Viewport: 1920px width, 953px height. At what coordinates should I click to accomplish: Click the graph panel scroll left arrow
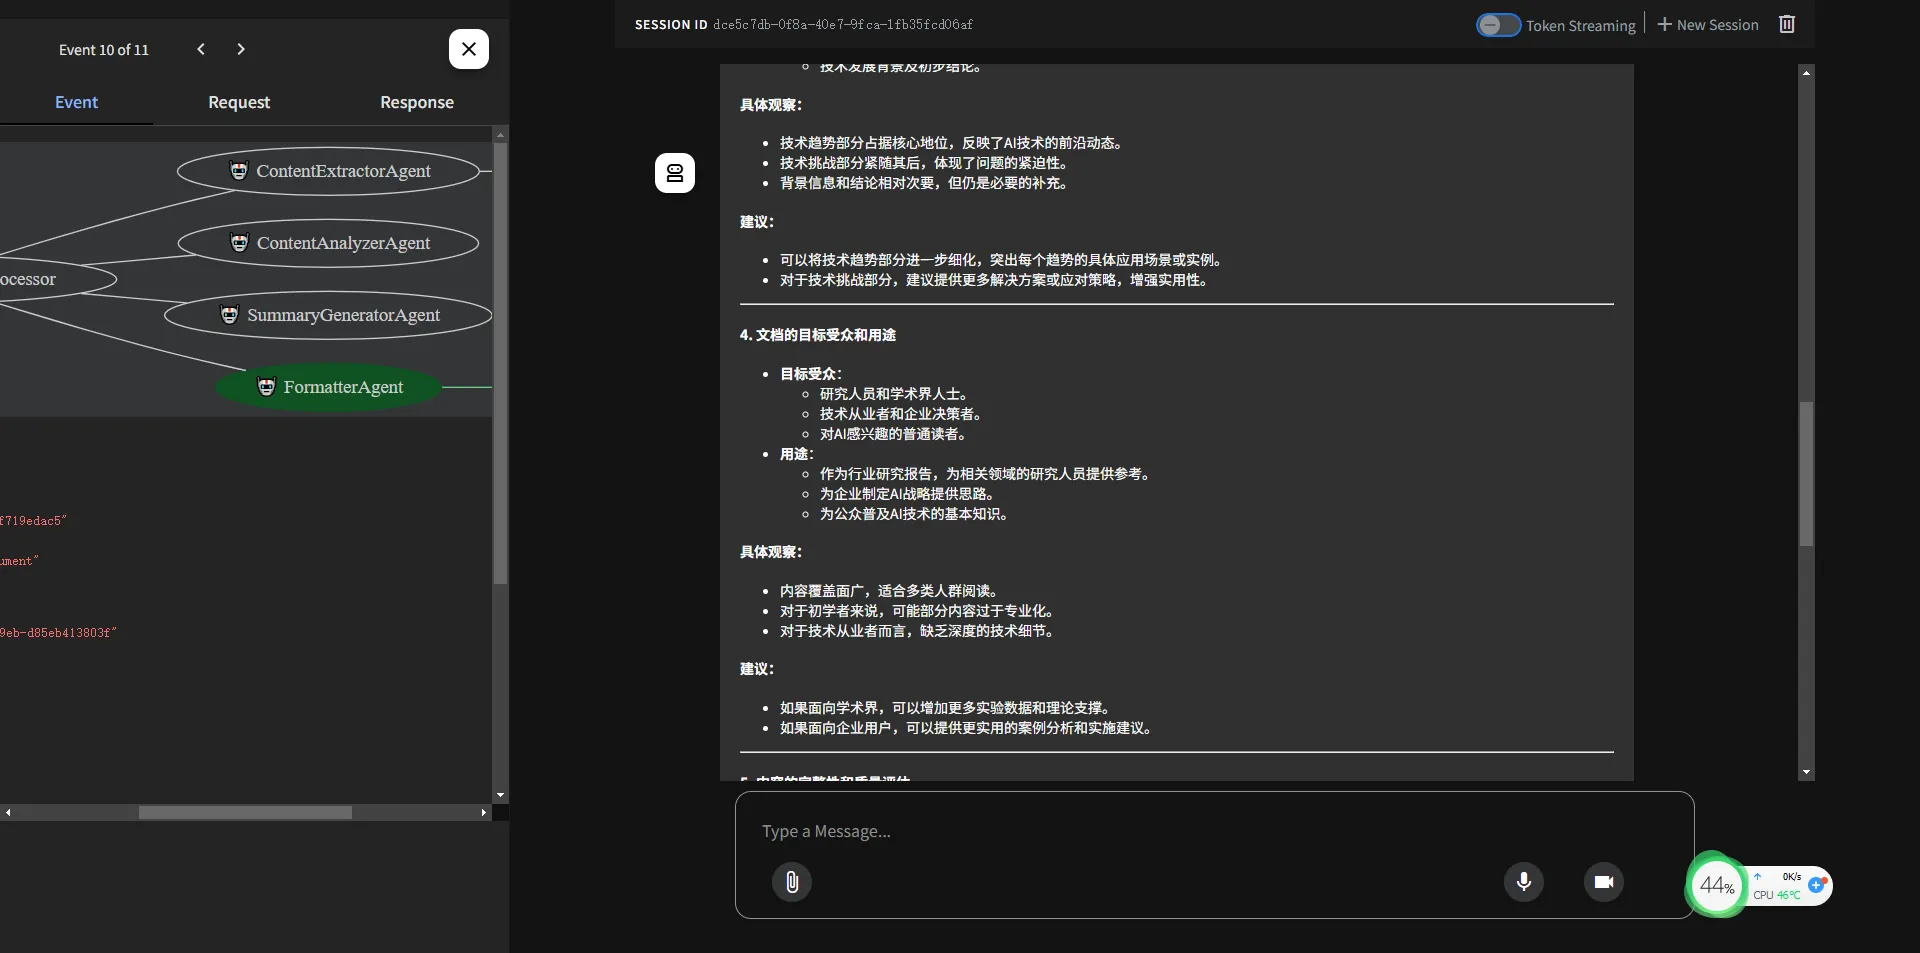pyautogui.click(x=8, y=813)
